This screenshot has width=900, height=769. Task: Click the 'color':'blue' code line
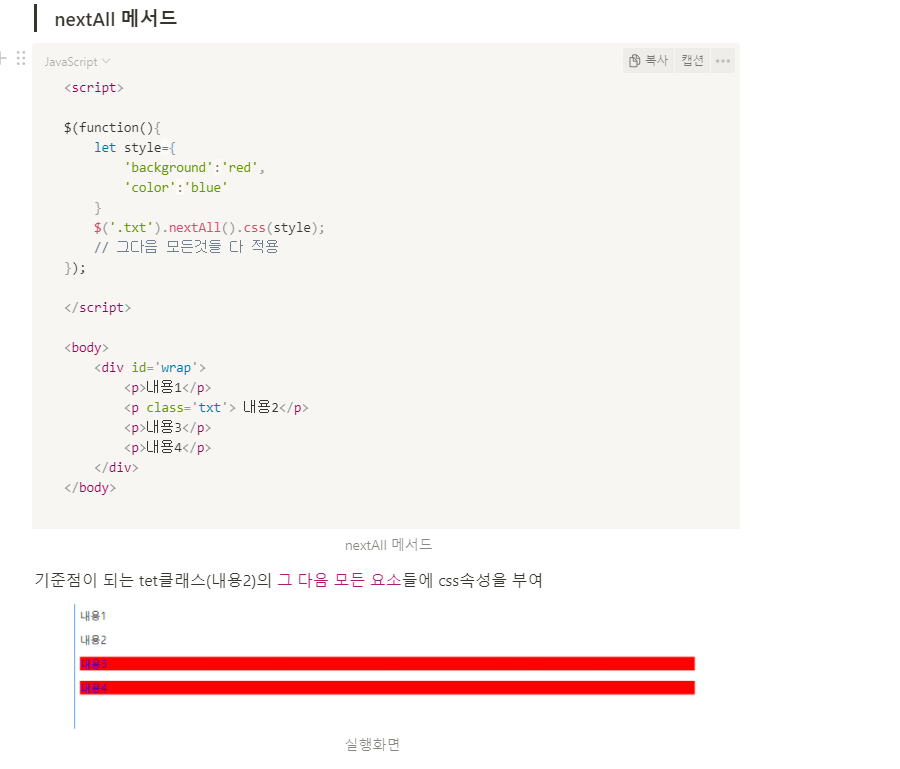(x=176, y=188)
